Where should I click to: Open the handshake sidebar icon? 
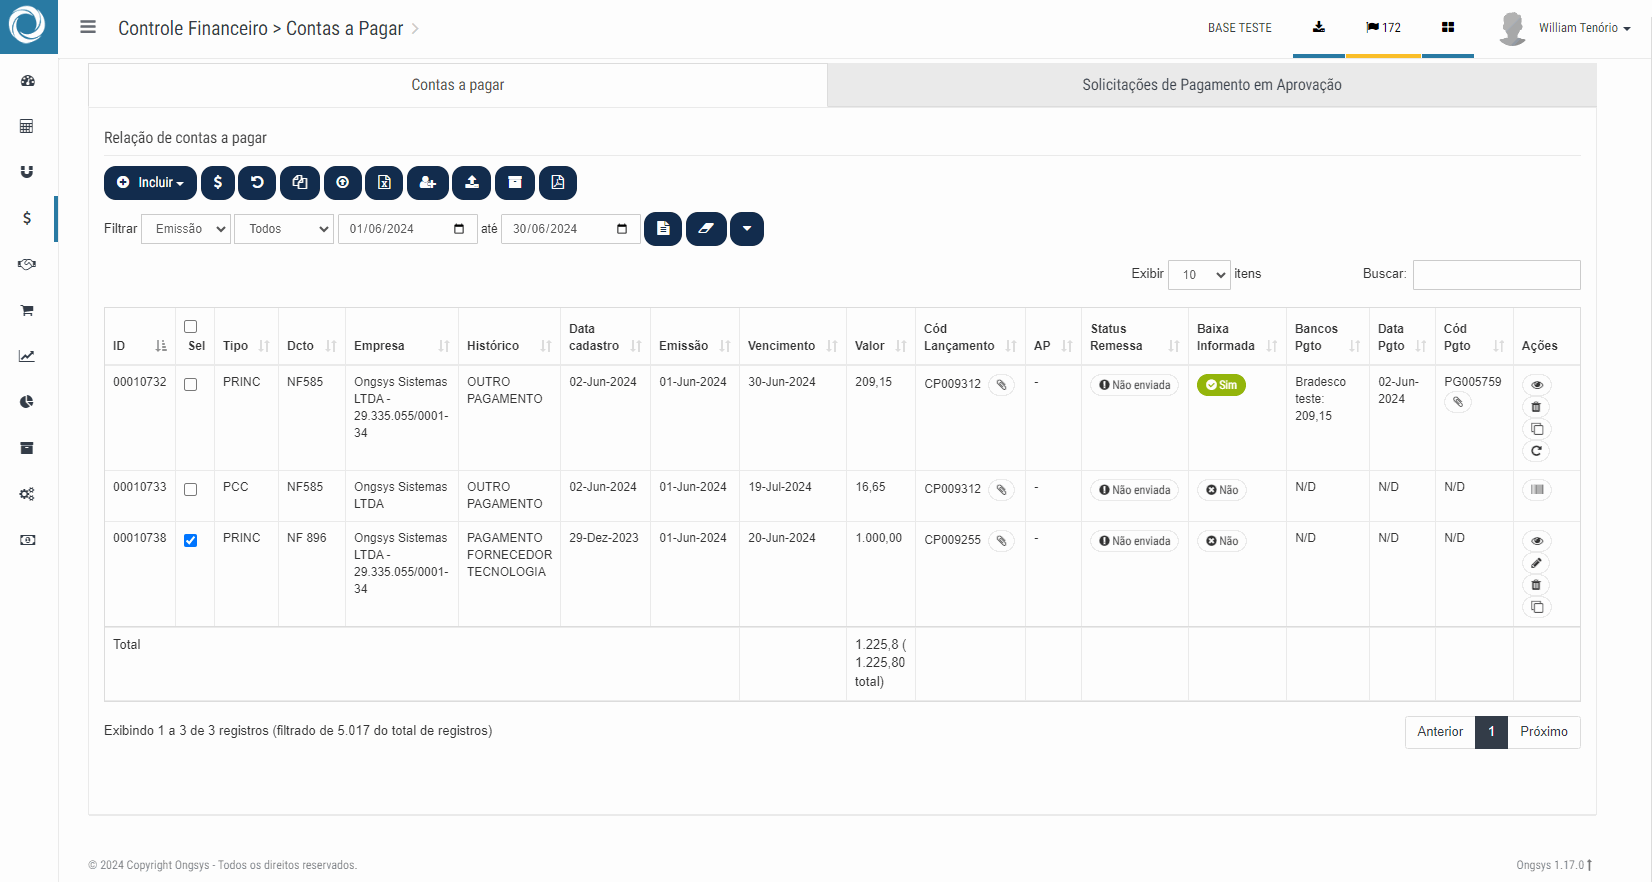point(27,264)
